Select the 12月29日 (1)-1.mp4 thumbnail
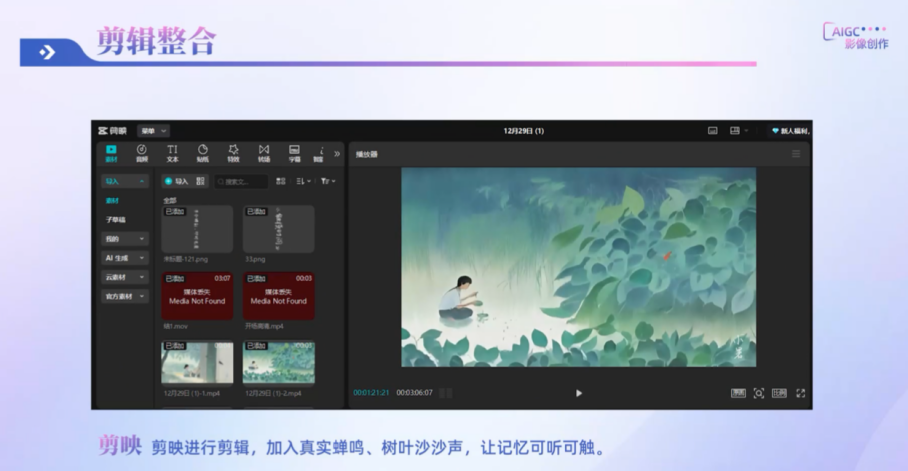 pyautogui.click(x=197, y=363)
